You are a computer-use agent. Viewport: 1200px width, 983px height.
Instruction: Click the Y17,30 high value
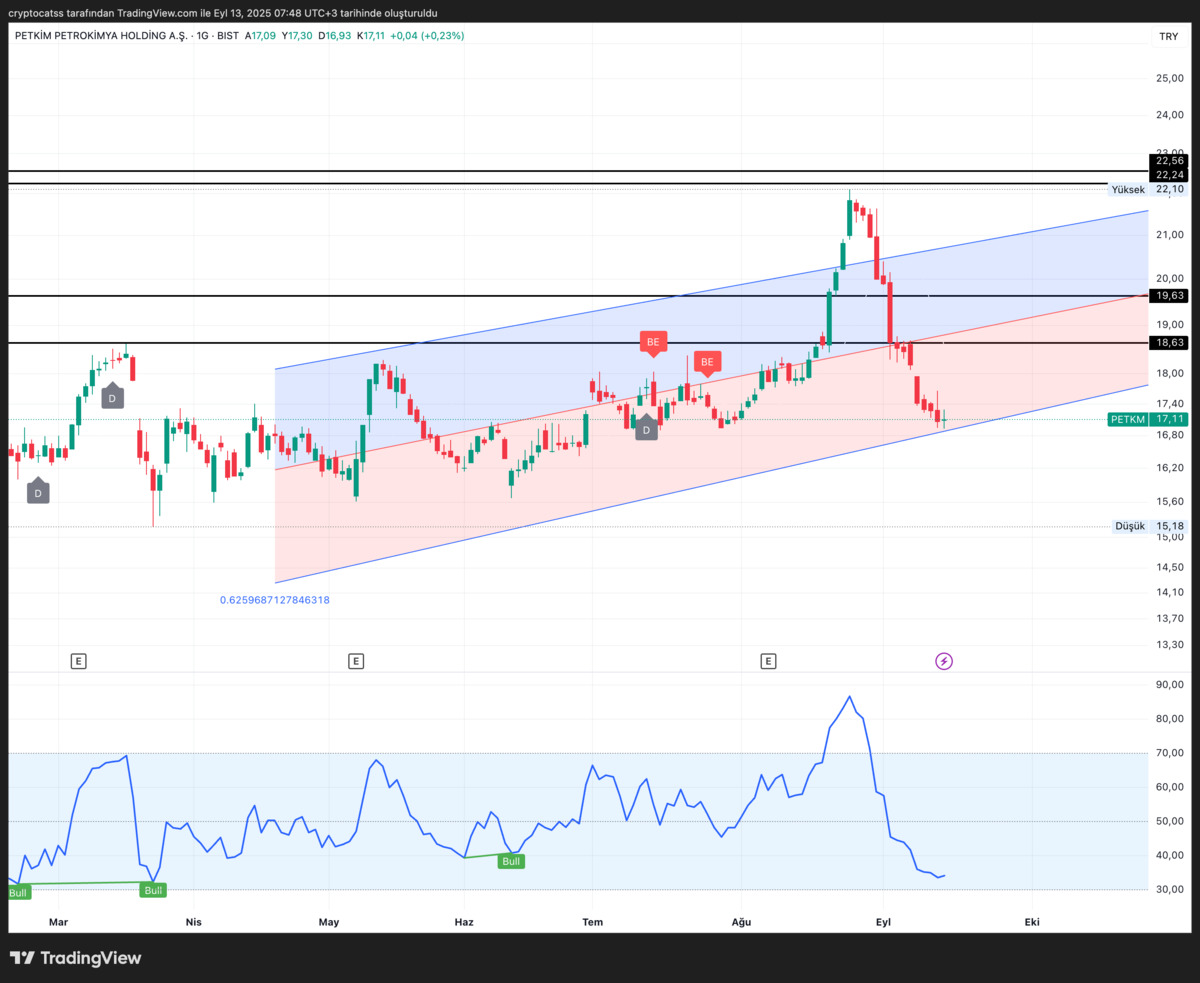[x=297, y=35]
